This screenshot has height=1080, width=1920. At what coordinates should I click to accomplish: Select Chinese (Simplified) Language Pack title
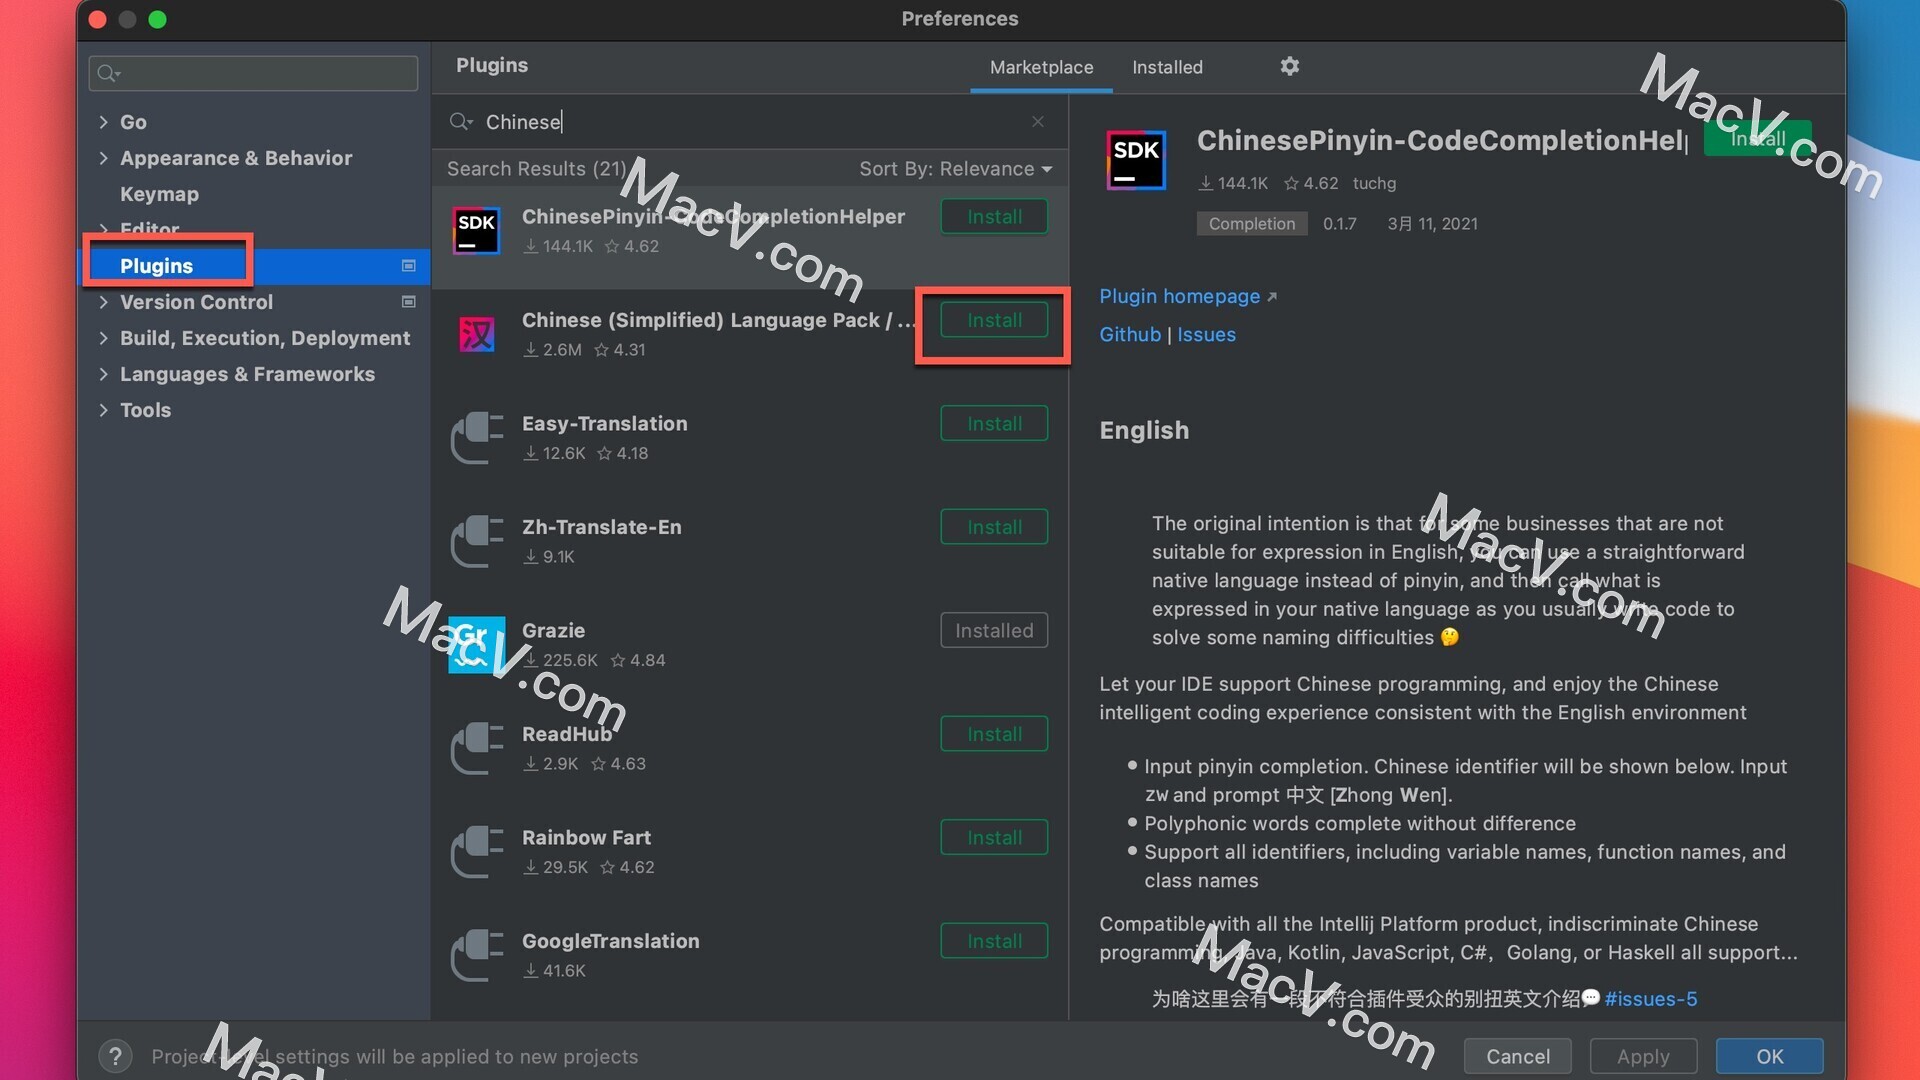(718, 320)
